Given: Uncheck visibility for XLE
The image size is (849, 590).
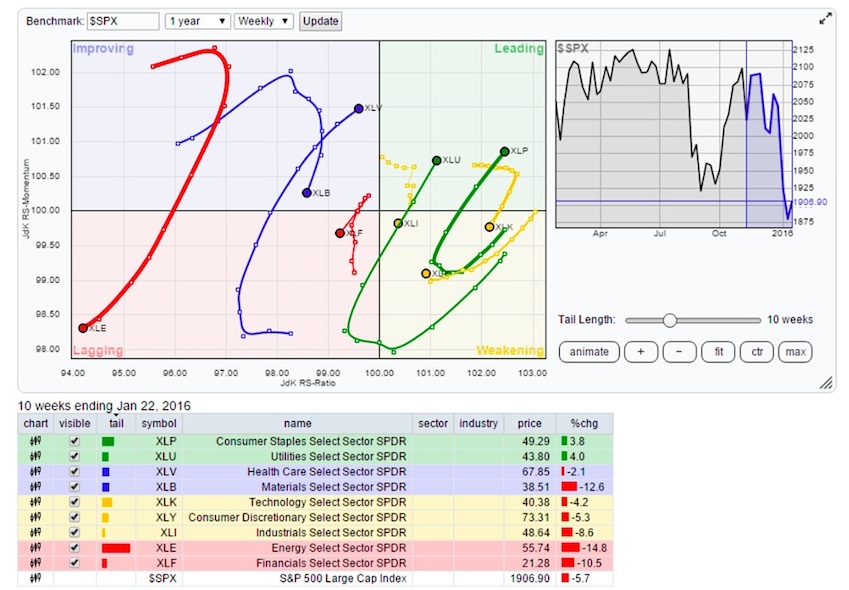Looking at the screenshot, I should tap(75, 547).
